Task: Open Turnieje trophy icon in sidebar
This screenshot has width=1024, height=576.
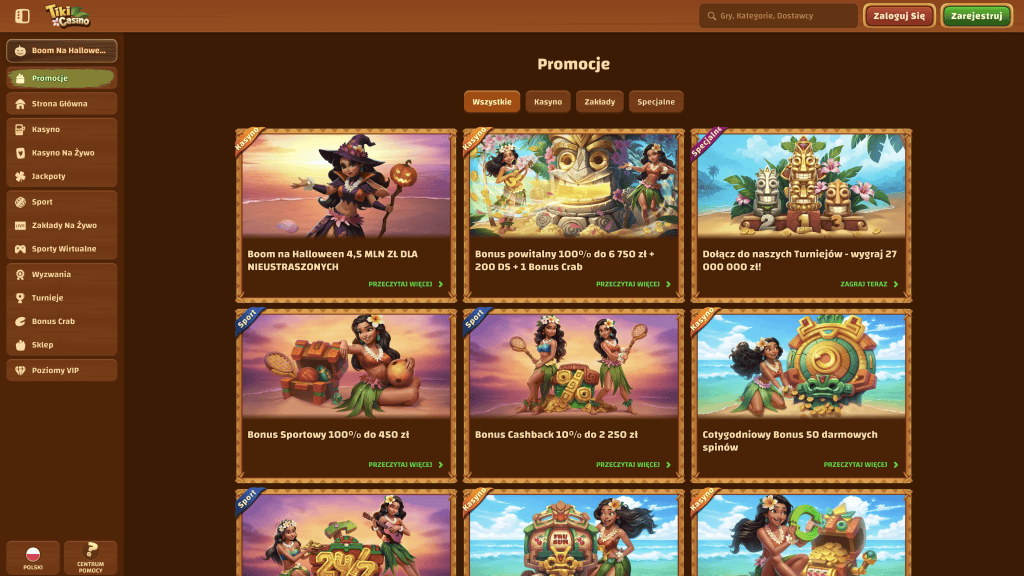Action: pos(20,298)
